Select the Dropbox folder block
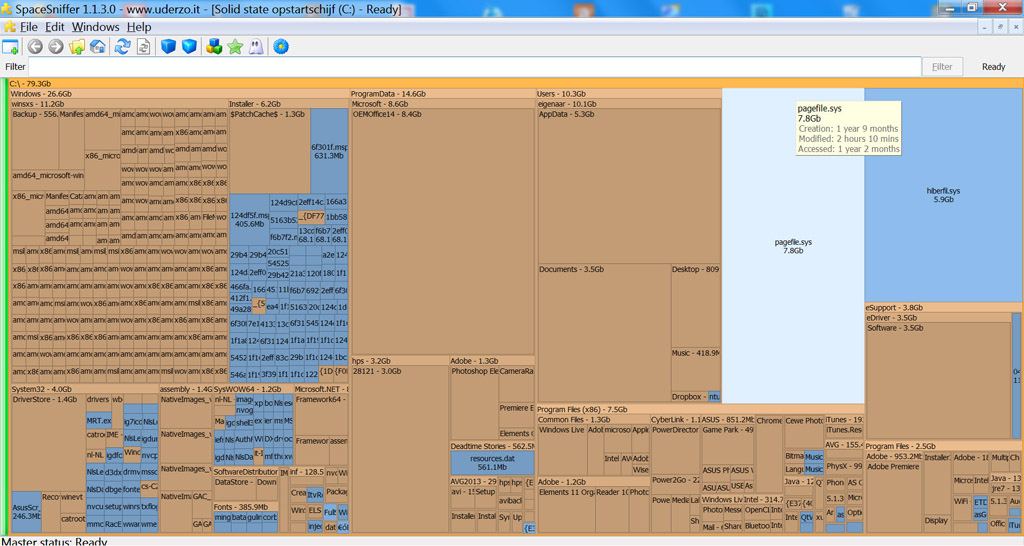Viewport: 1024px width, 546px height. 689,396
